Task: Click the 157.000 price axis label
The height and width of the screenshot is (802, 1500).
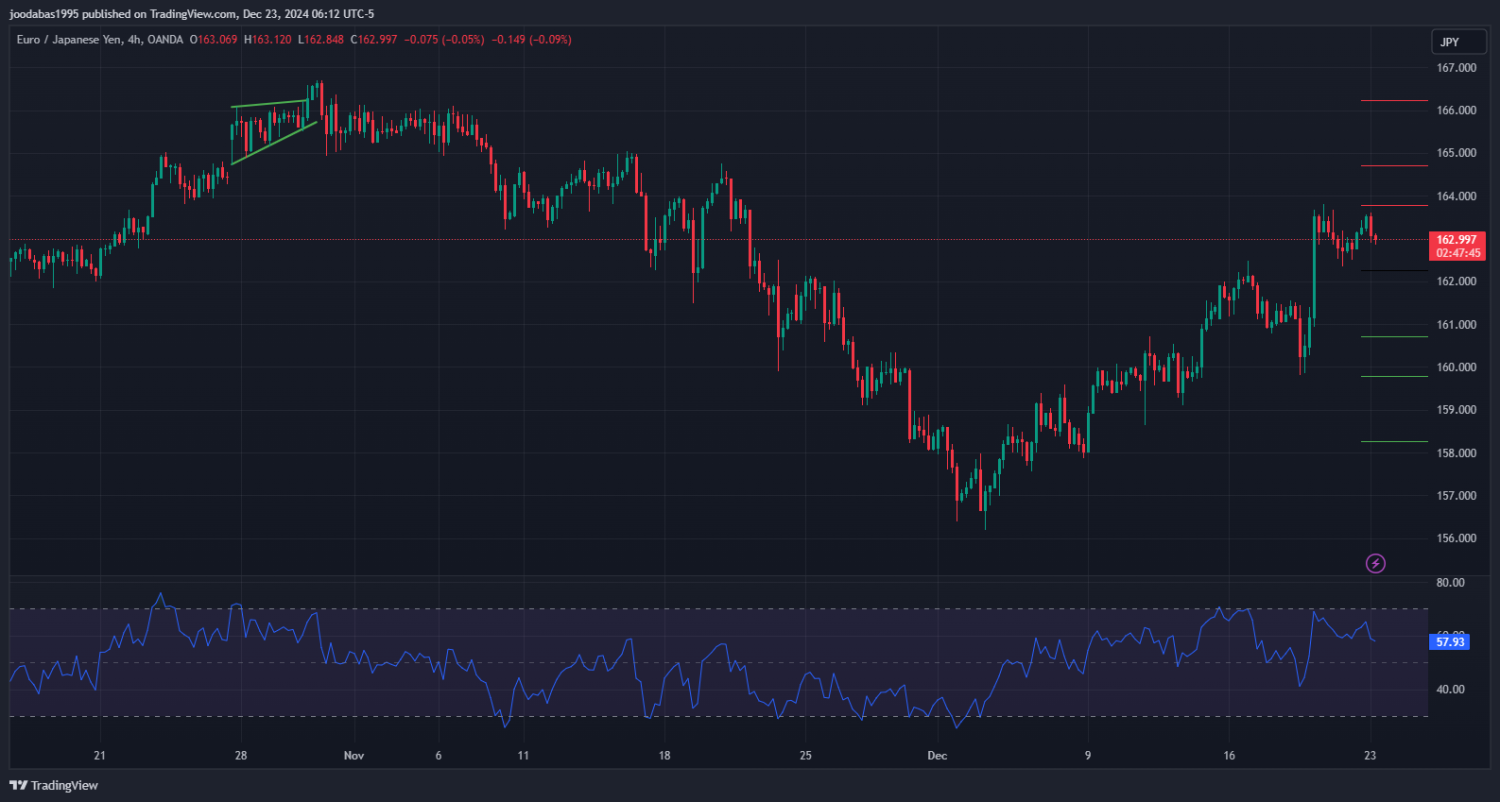Action: (x=1457, y=496)
